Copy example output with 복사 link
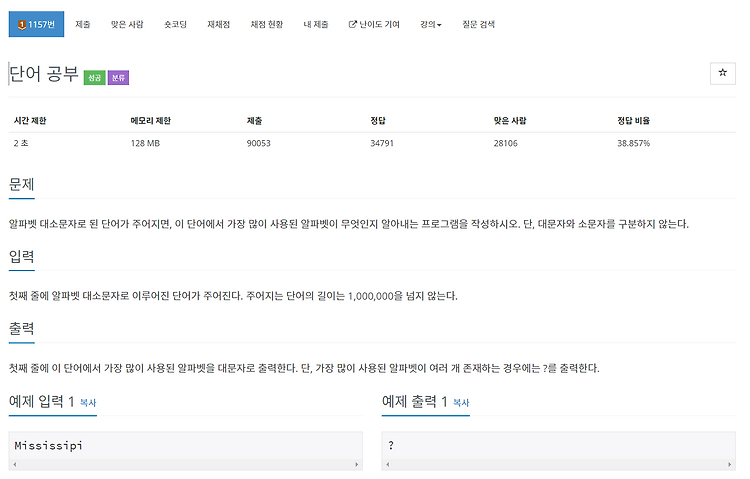 coord(461,403)
